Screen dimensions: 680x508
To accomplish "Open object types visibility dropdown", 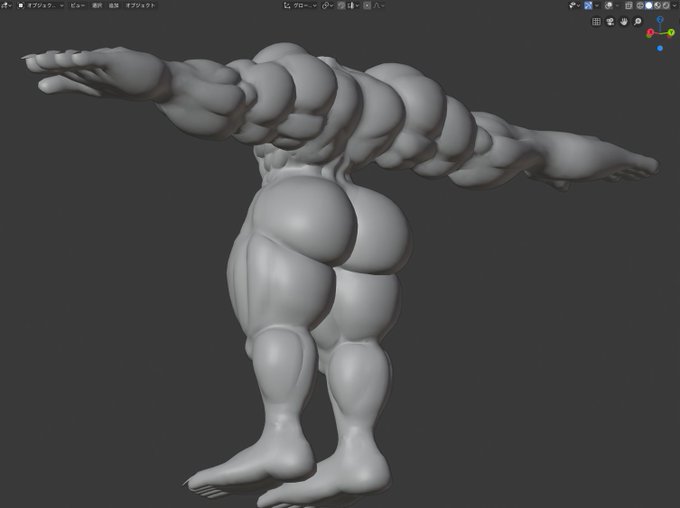I will coord(575,5).
